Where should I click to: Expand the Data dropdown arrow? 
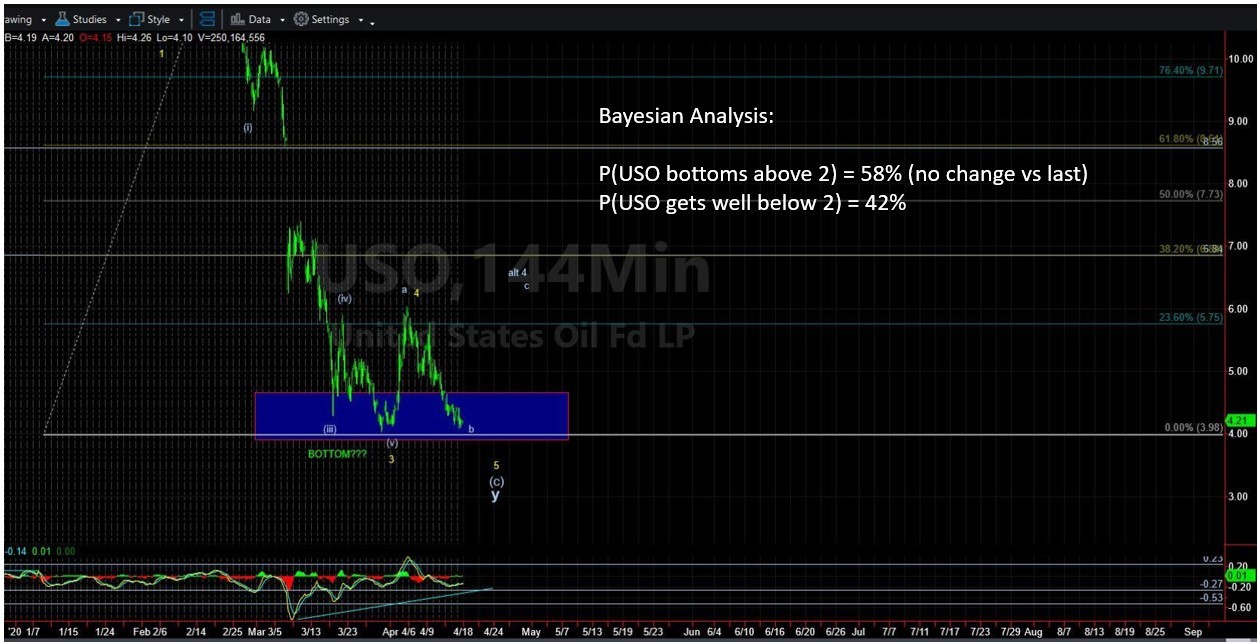282,20
